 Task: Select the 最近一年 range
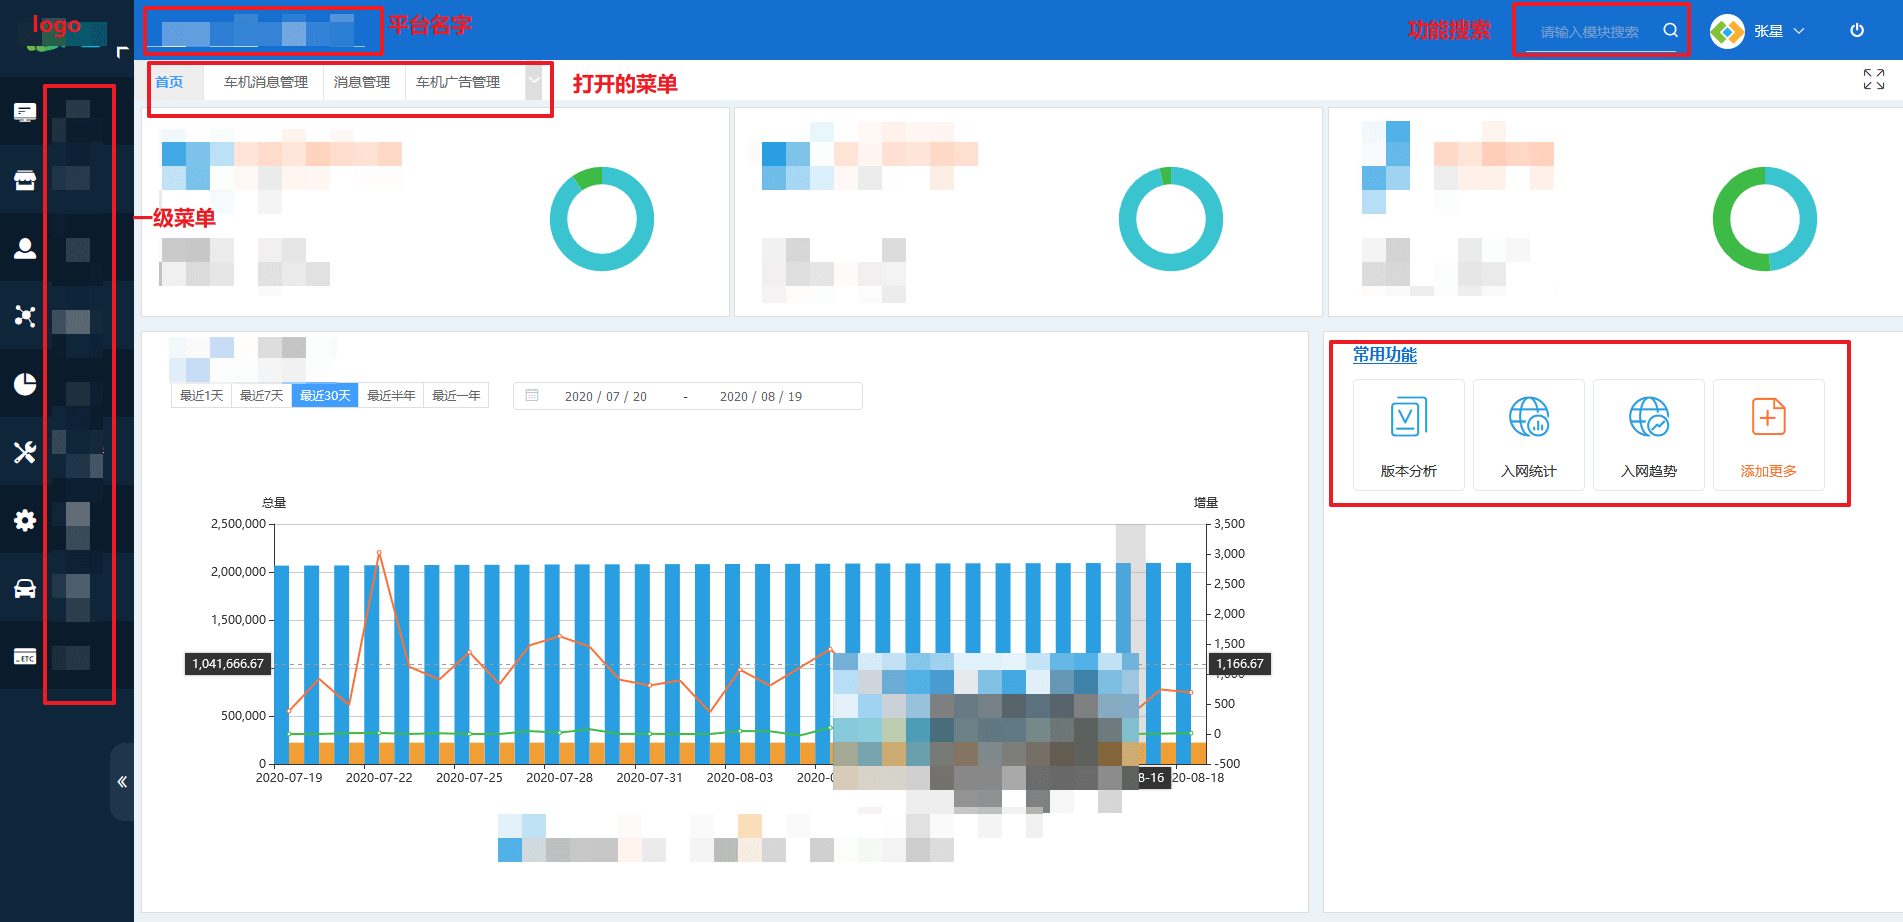pyautogui.click(x=456, y=396)
